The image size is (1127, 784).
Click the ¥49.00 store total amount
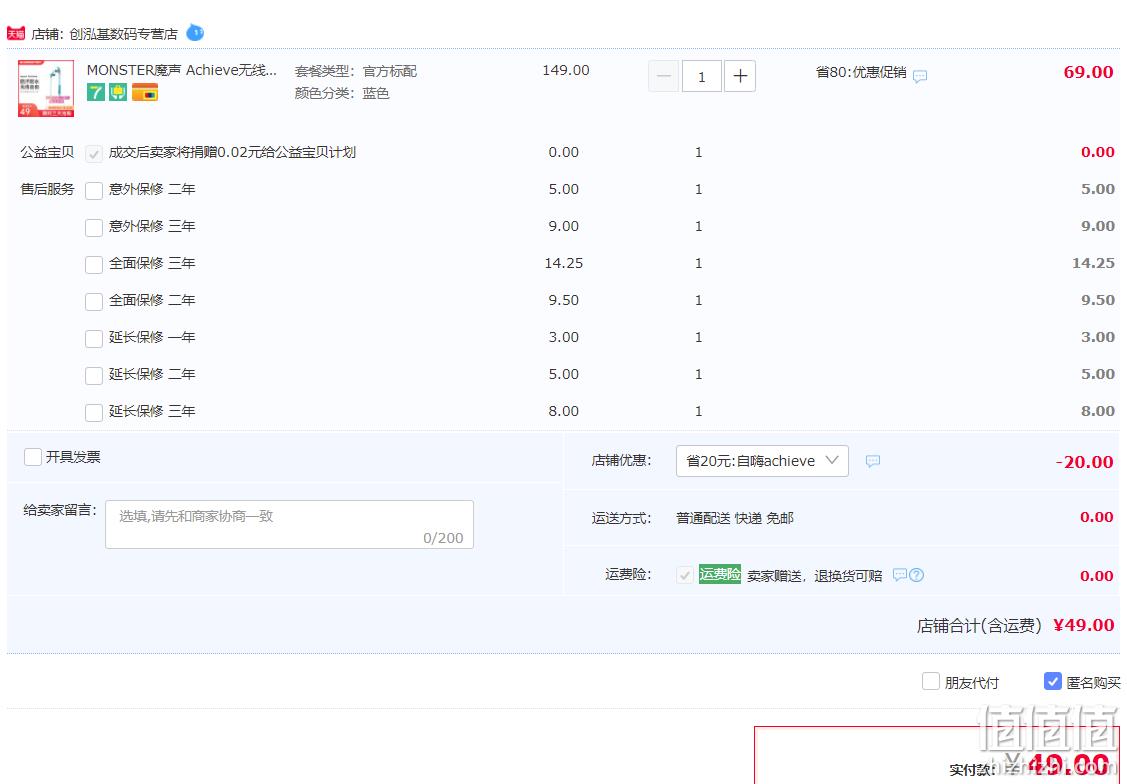tap(1084, 625)
